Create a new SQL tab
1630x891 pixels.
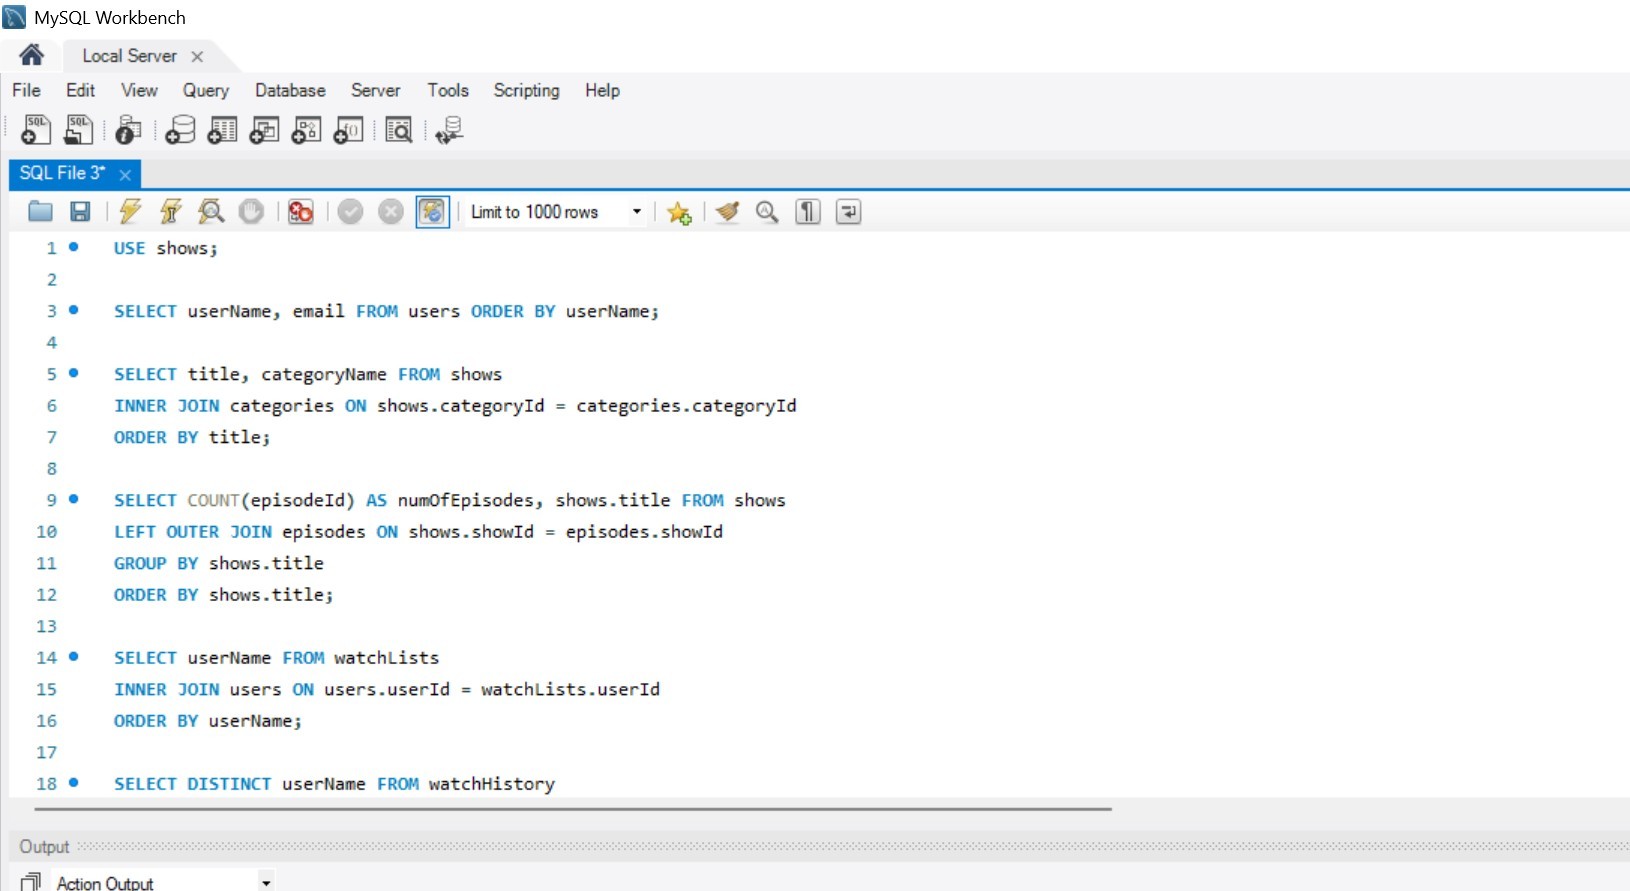[36, 130]
